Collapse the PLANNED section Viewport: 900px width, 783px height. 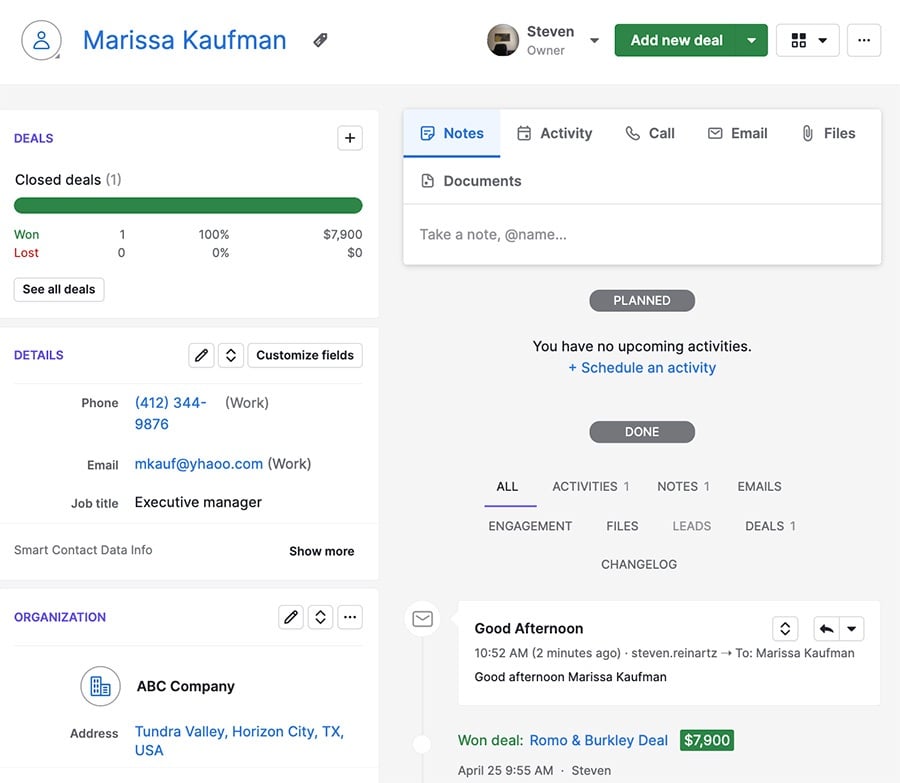pyautogui.click(x=642, y=300)
